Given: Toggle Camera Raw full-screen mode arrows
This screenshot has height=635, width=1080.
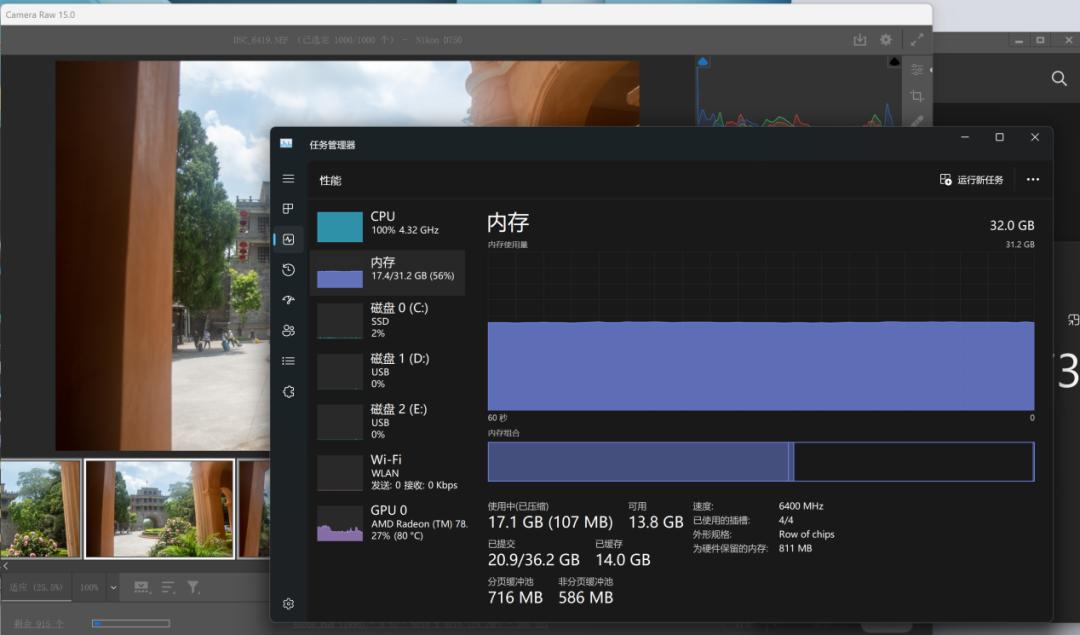Looking at the screenshot, I should [x=917, y=39].
